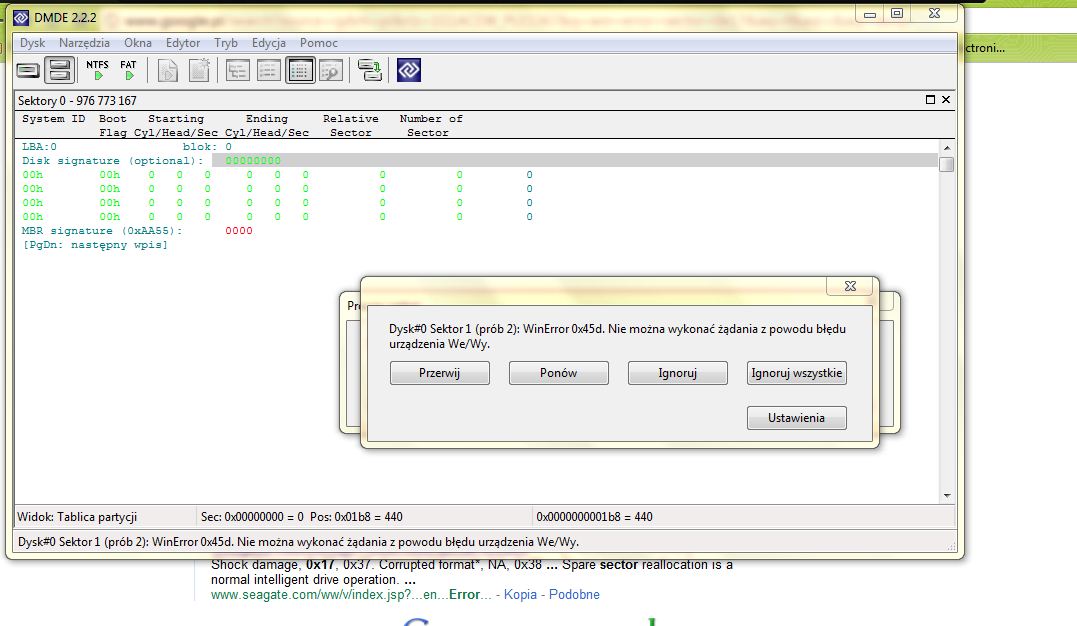This screenshot has height=626, width=1077.
Task: Minimize the DMDE window
Action: (870, 14)
